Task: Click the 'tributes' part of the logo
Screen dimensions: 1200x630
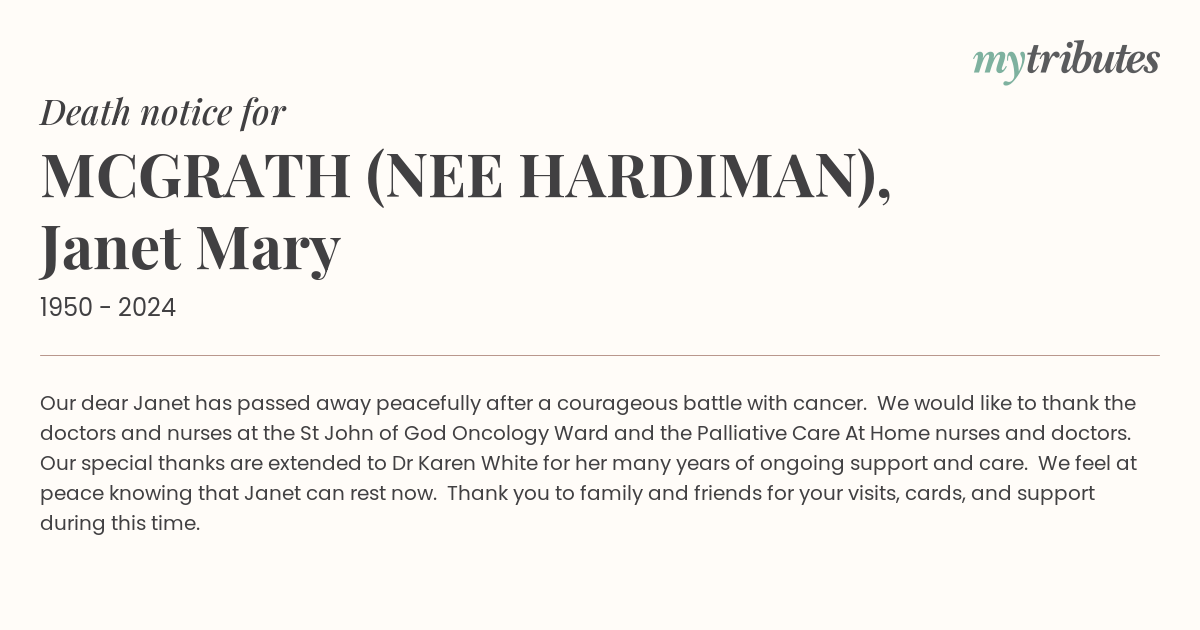Action: [1092, 60]
